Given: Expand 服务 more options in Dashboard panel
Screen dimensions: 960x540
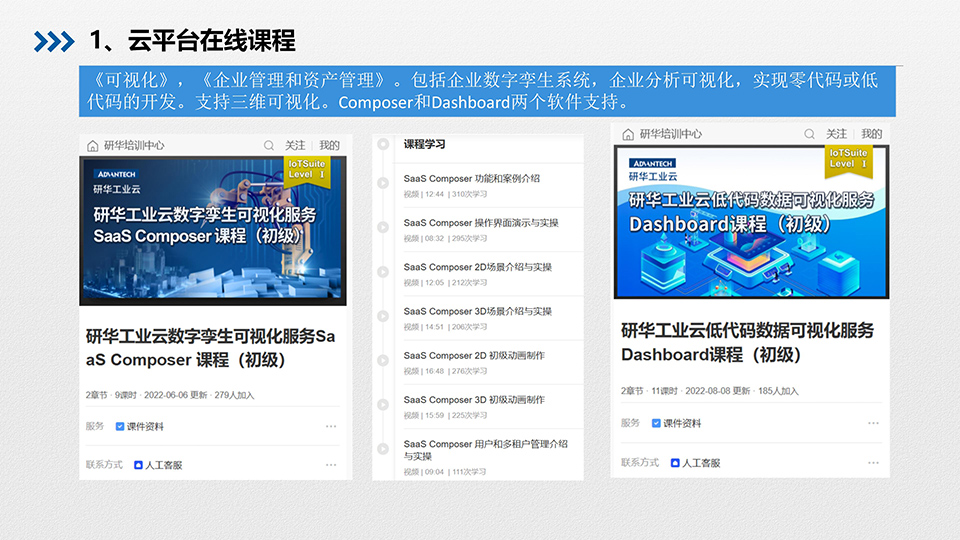Looking at the screenshot, I should click(873, 423).
